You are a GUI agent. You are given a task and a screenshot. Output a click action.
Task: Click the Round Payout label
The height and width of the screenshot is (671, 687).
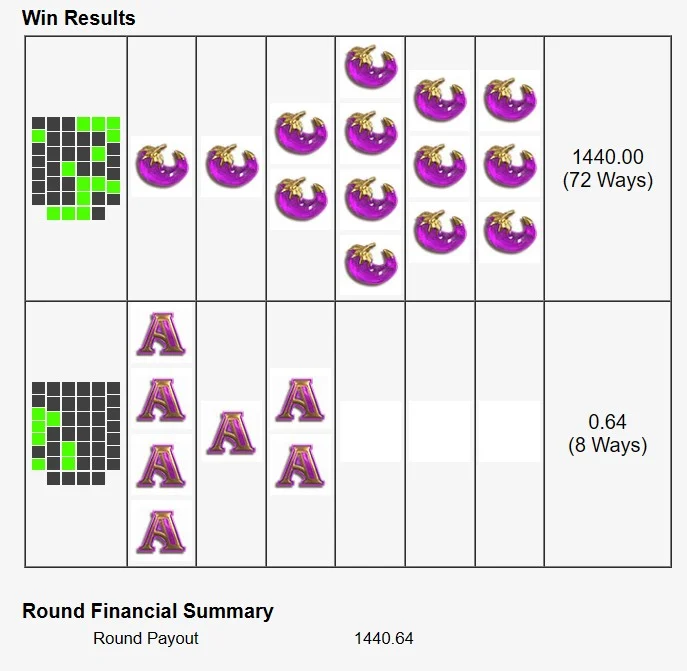(x=146, y=638)
